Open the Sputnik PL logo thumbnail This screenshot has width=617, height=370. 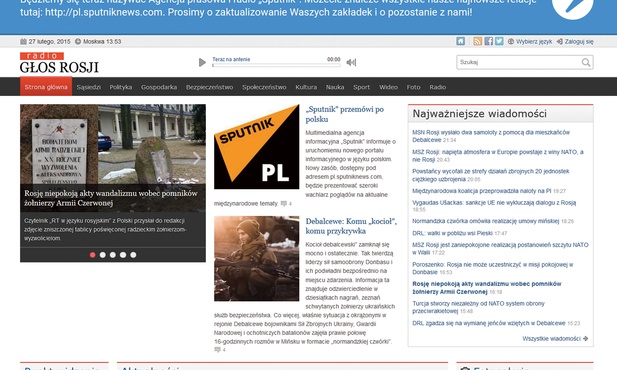[x=257, y=146]
